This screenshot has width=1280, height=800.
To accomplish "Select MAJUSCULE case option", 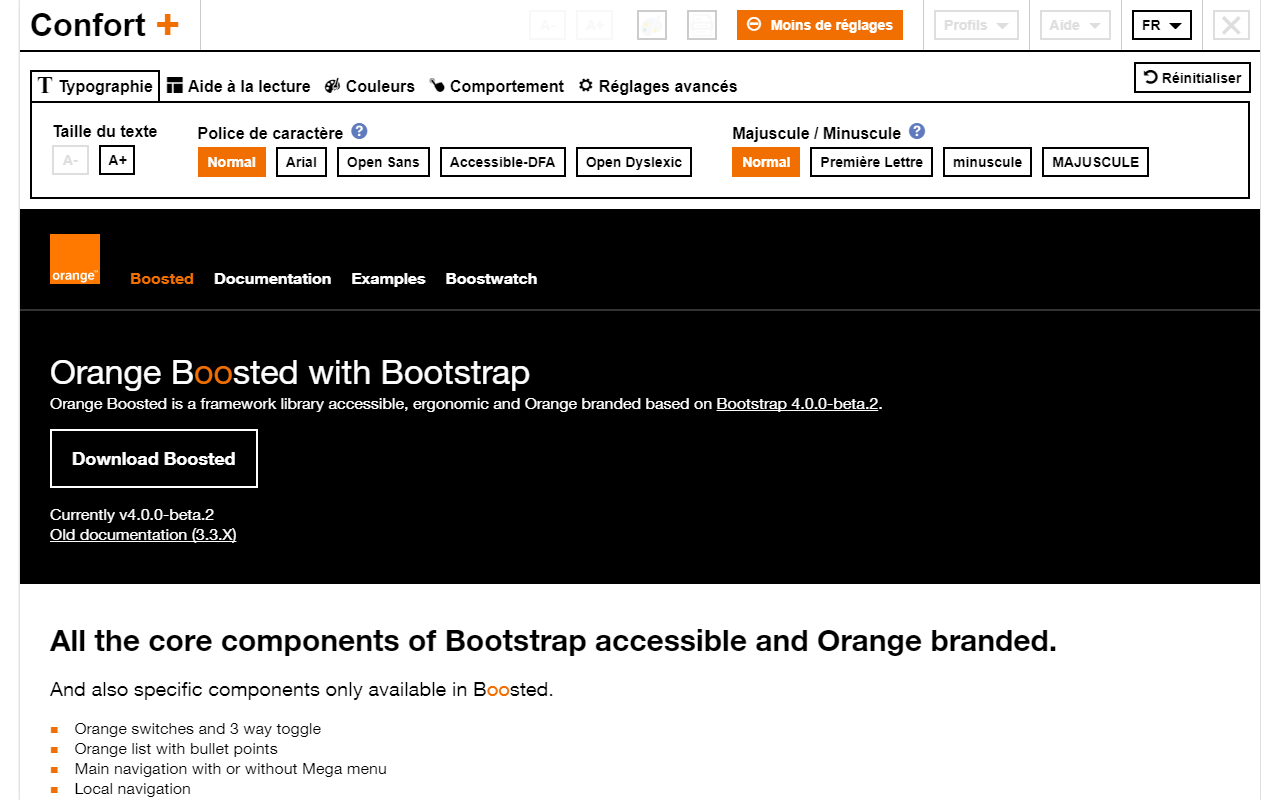I will pos(1095,162).
